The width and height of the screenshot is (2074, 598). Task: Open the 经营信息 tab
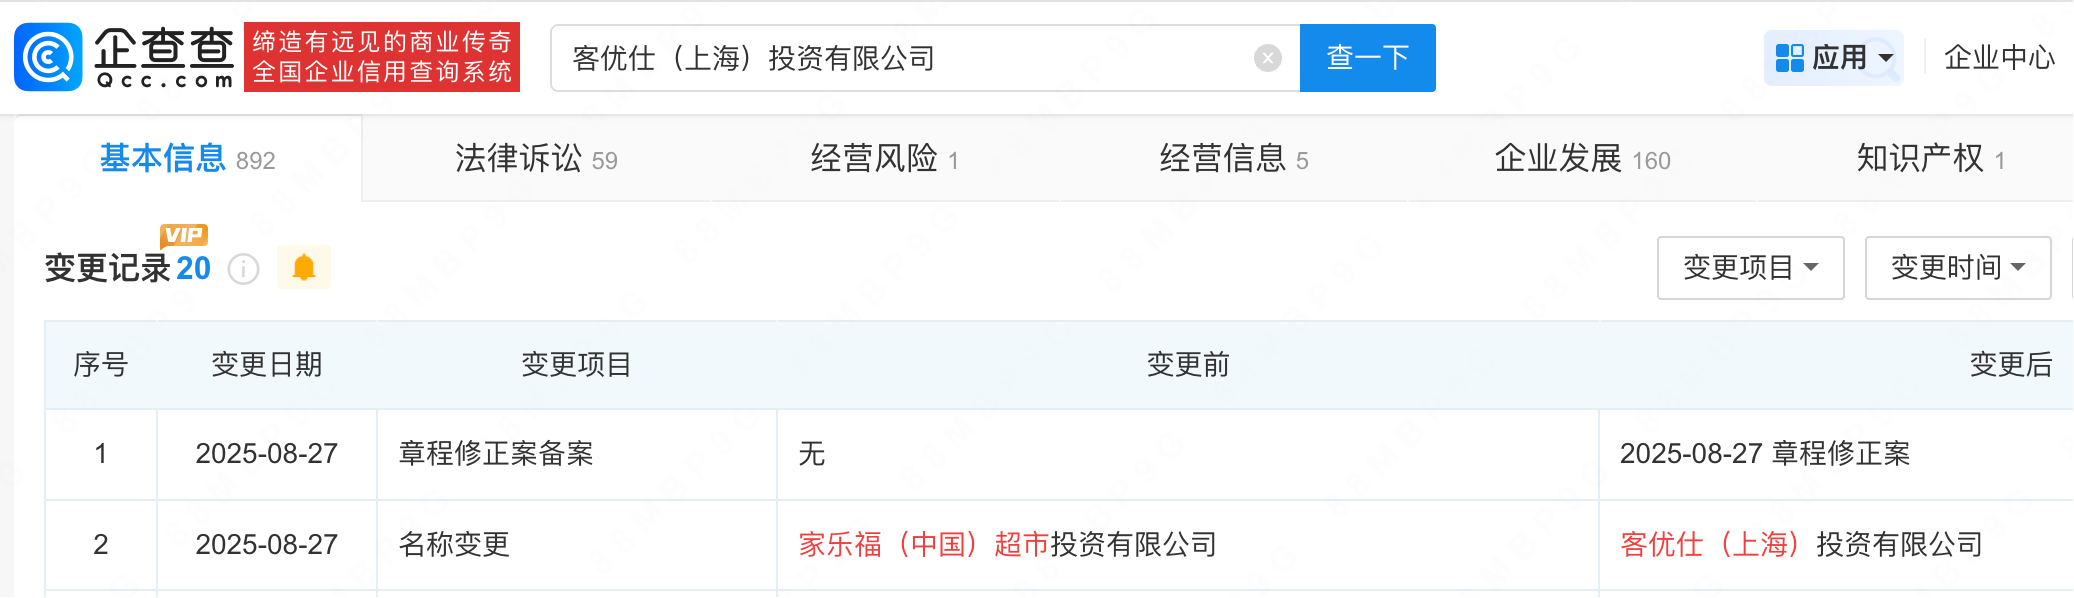(x=1233, y=159)
